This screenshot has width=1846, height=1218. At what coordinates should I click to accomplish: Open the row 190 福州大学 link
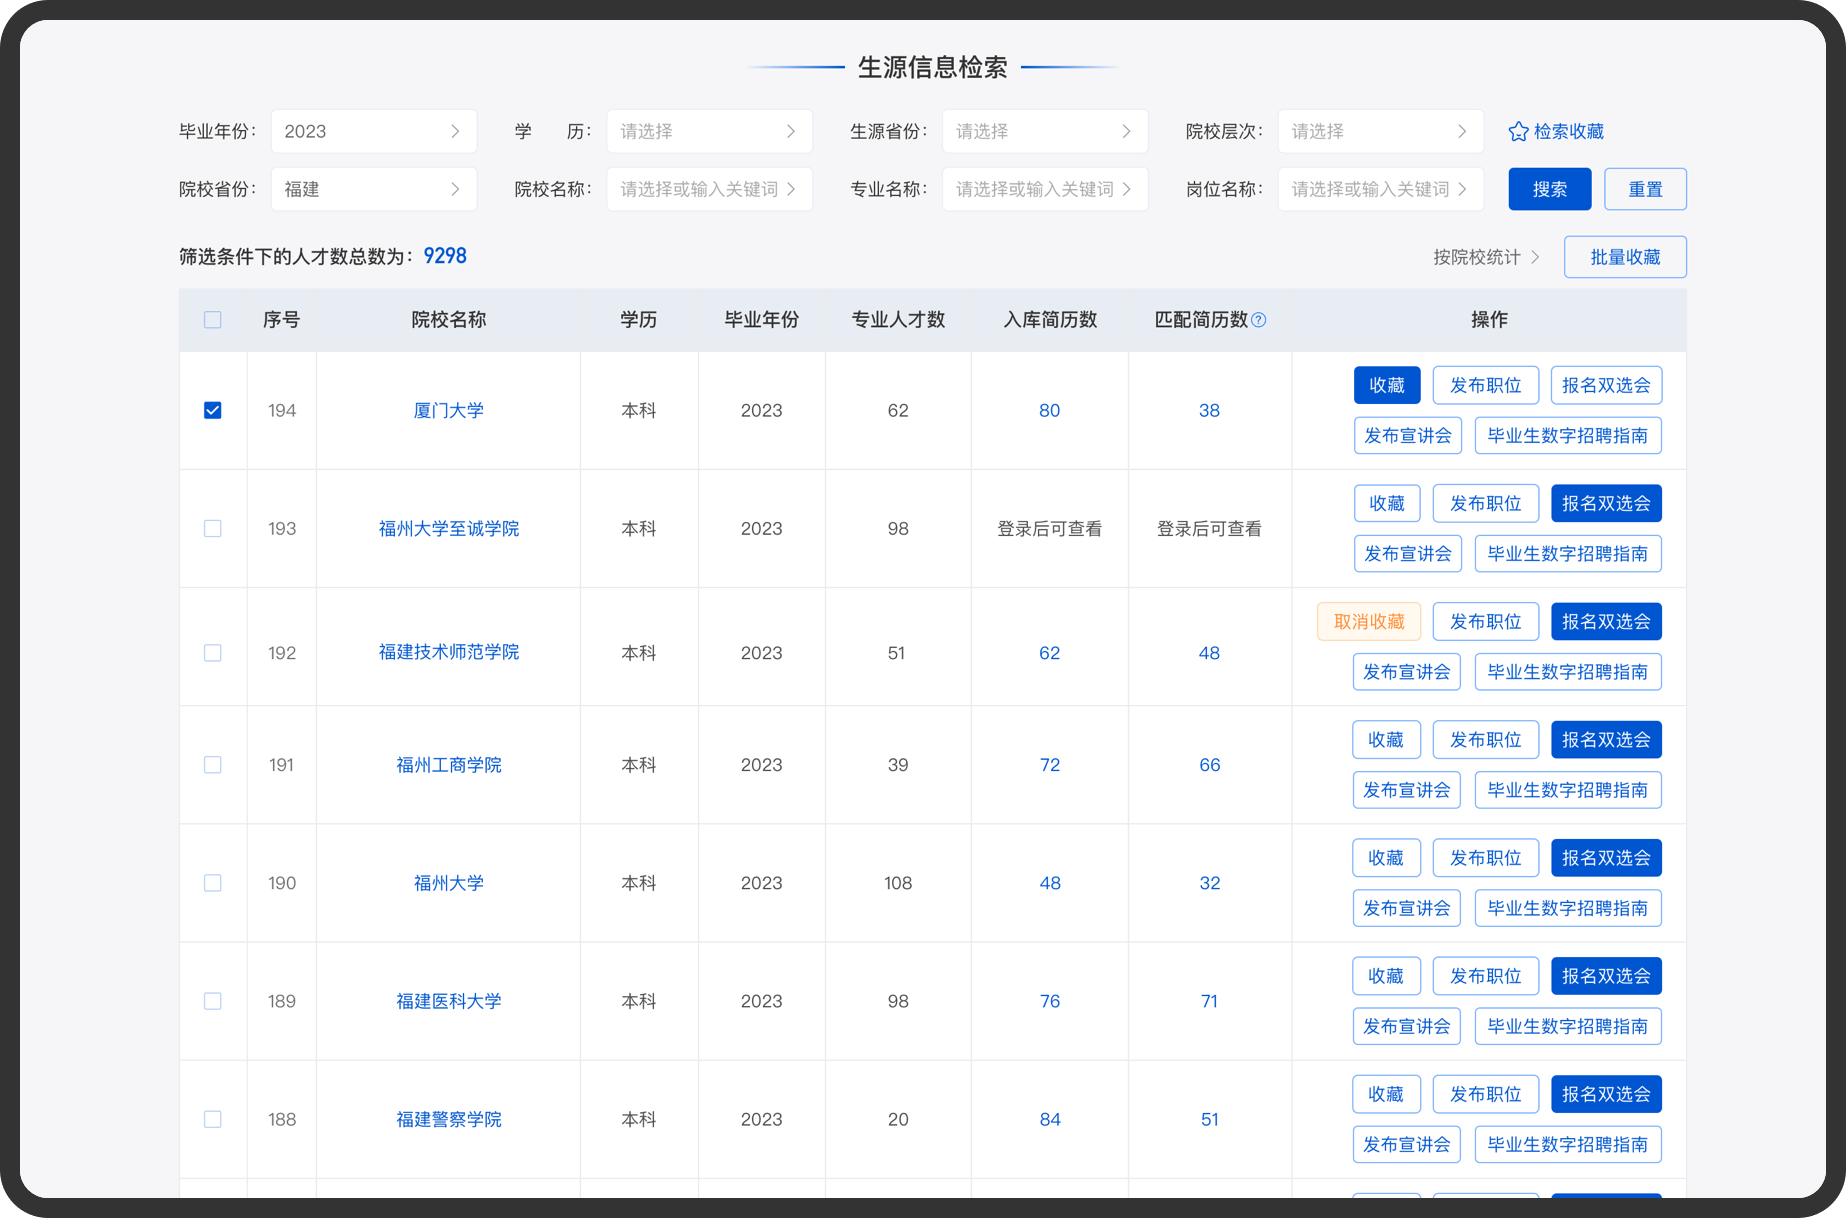[x=449, y=883]
